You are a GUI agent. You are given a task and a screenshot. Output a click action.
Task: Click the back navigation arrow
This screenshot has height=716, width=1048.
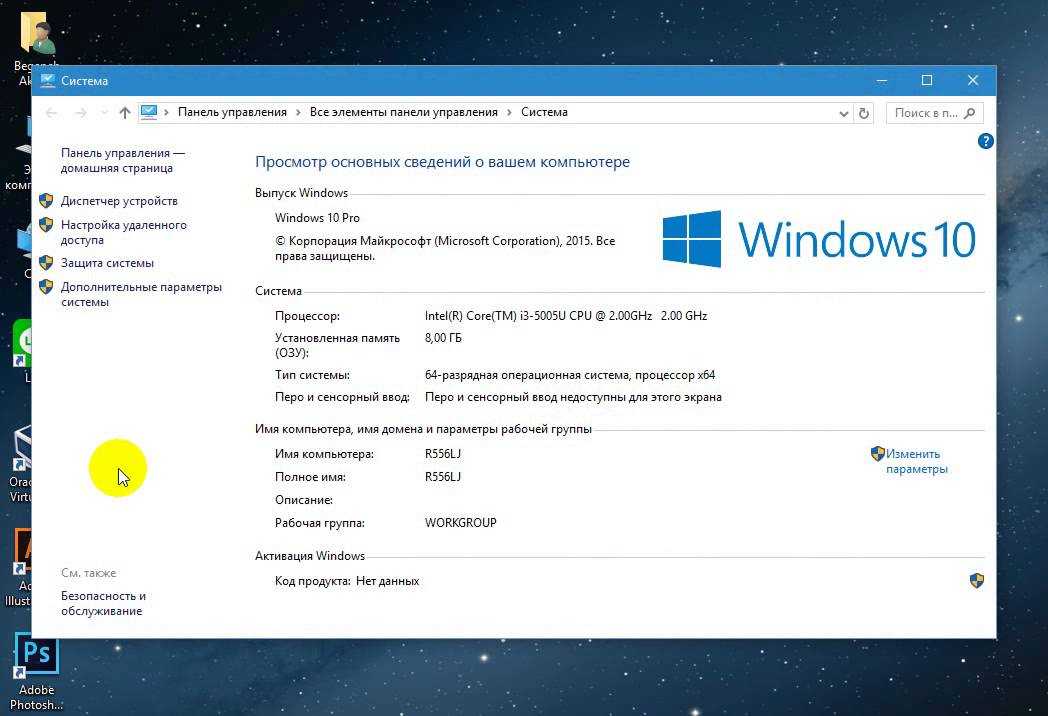pos(51,113)
